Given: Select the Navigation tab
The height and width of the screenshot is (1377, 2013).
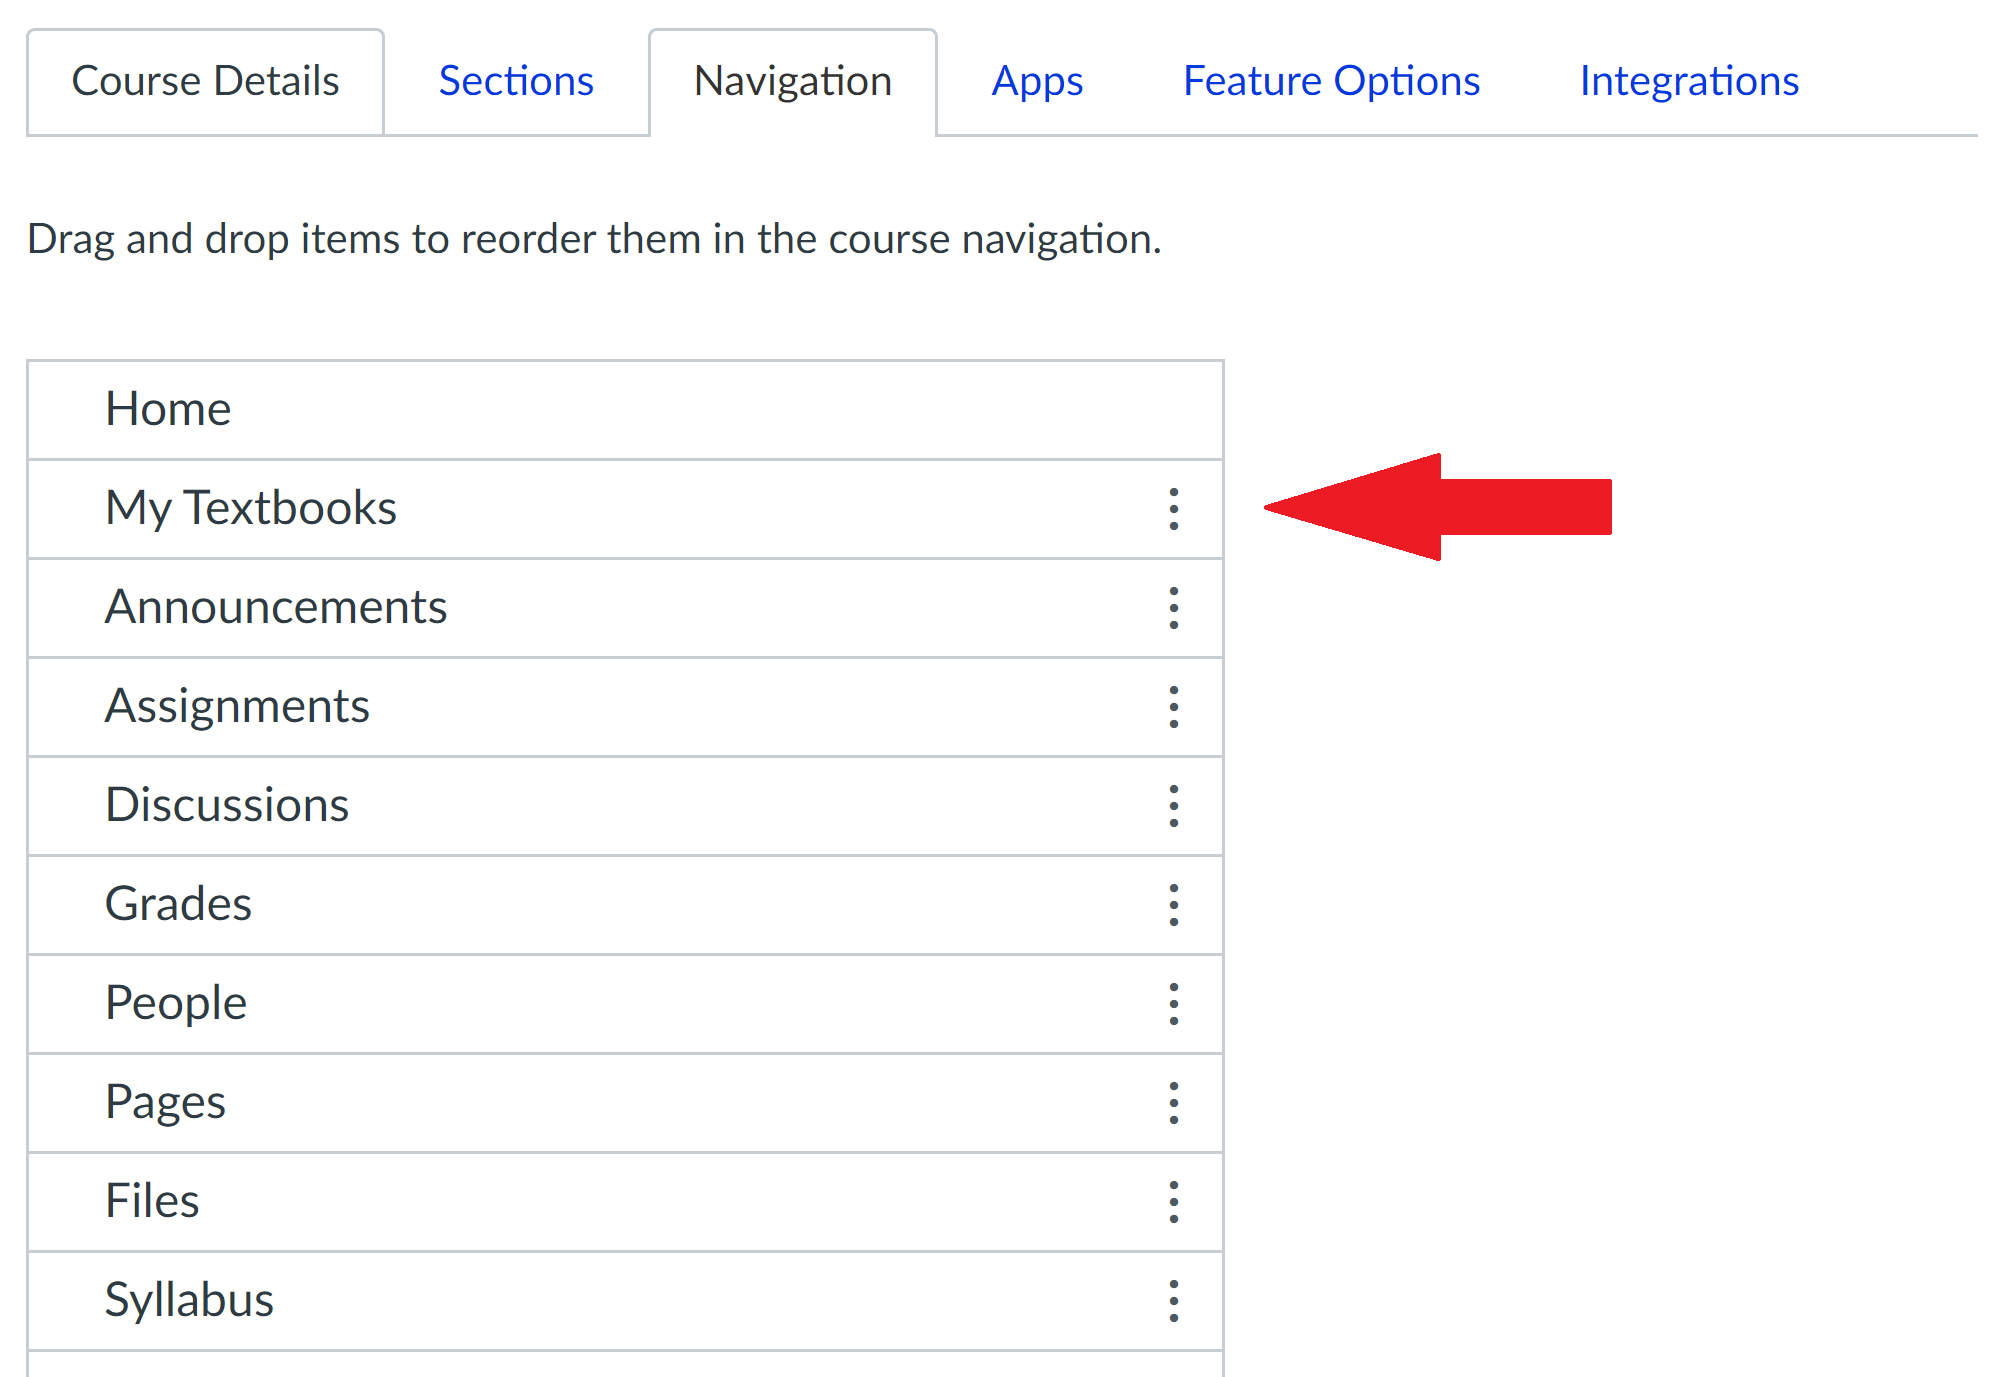Looking at the screenshot, I should (793, 82).
